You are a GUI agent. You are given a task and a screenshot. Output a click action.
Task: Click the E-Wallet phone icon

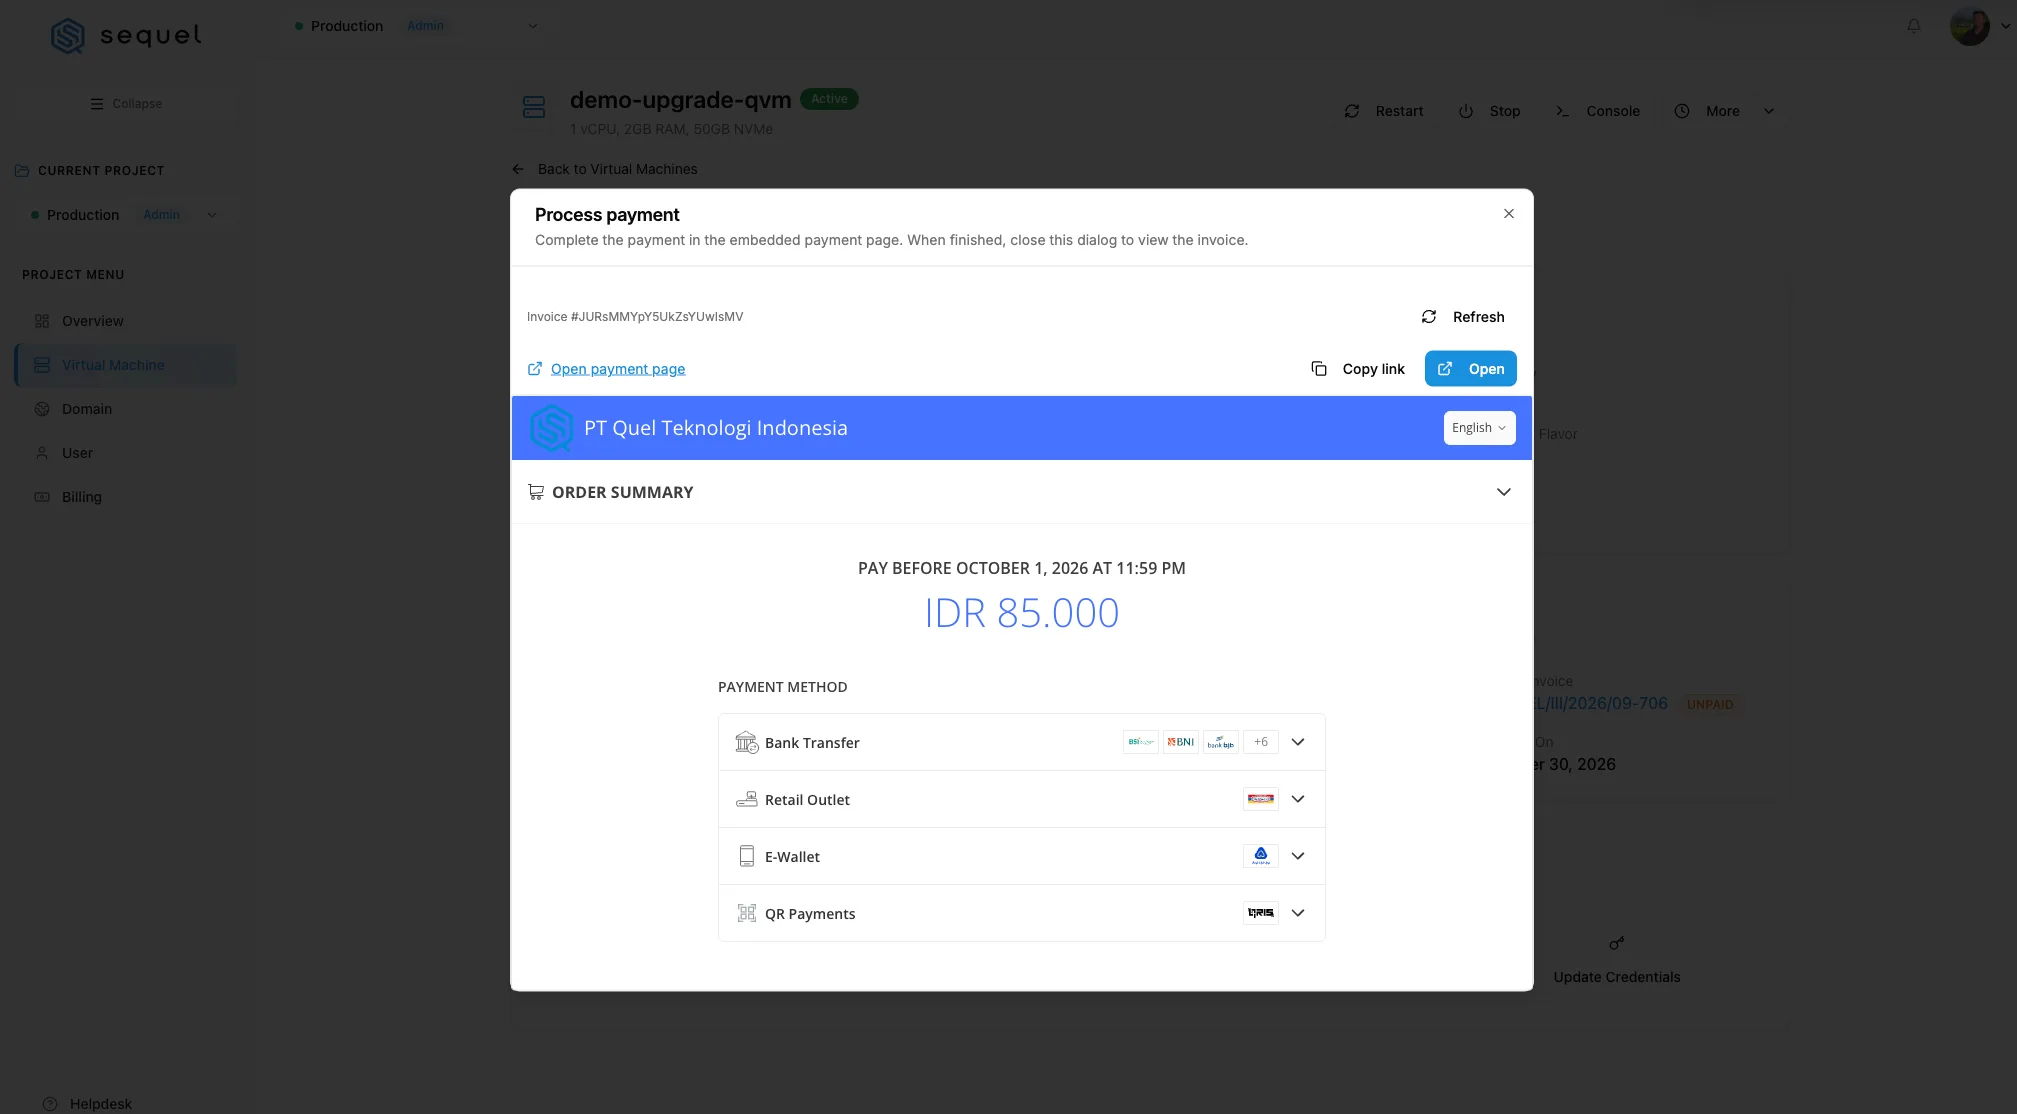[x=746, y=856]
